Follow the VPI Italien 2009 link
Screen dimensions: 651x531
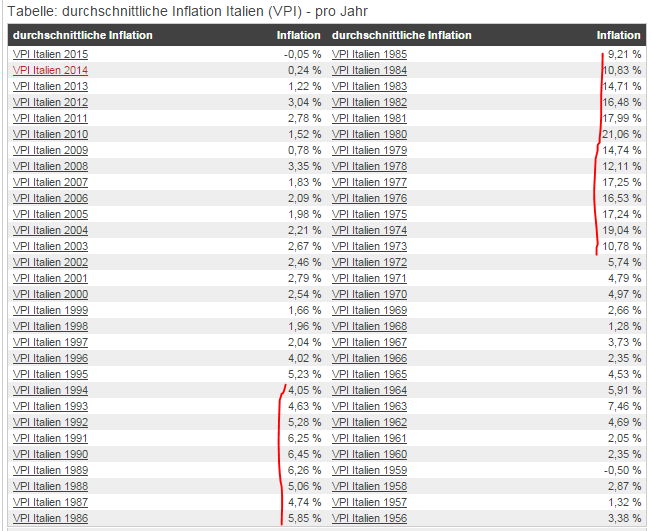pos(50,150)
